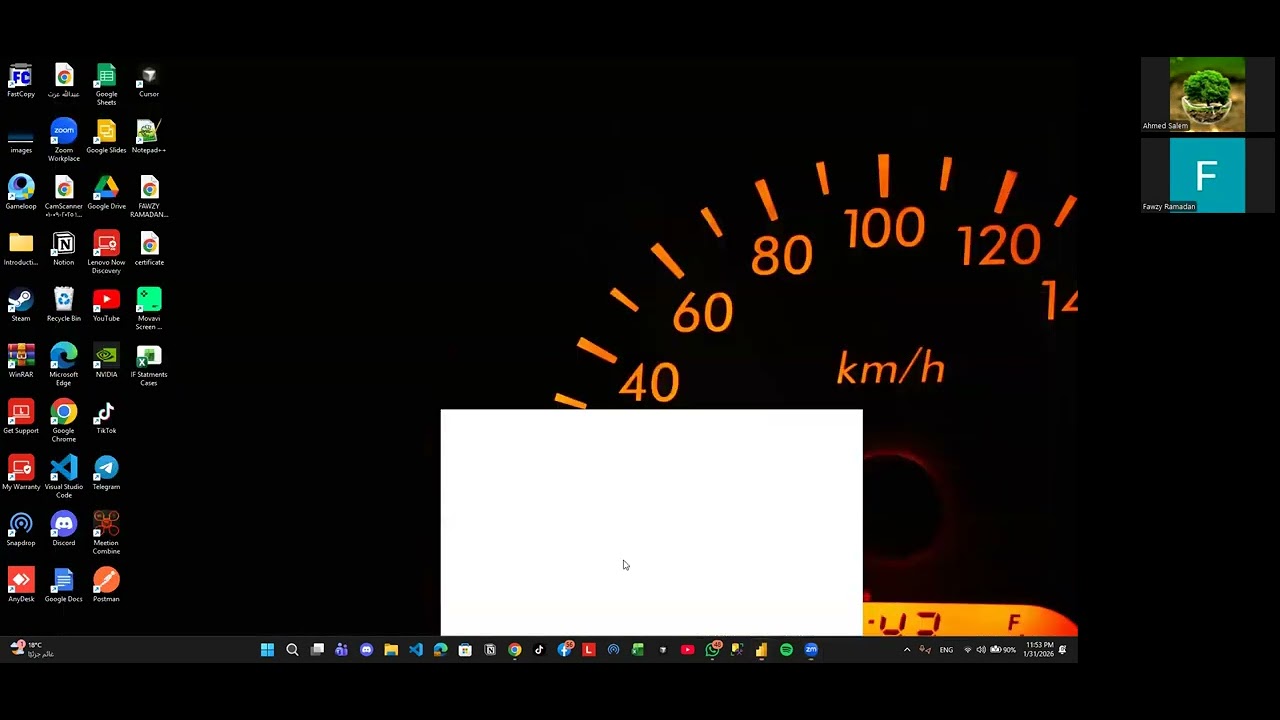Open the notifications bell icon
The height and width of the screenshot is (720, 1280).
pyautogui.click(x=1063, y=650)
